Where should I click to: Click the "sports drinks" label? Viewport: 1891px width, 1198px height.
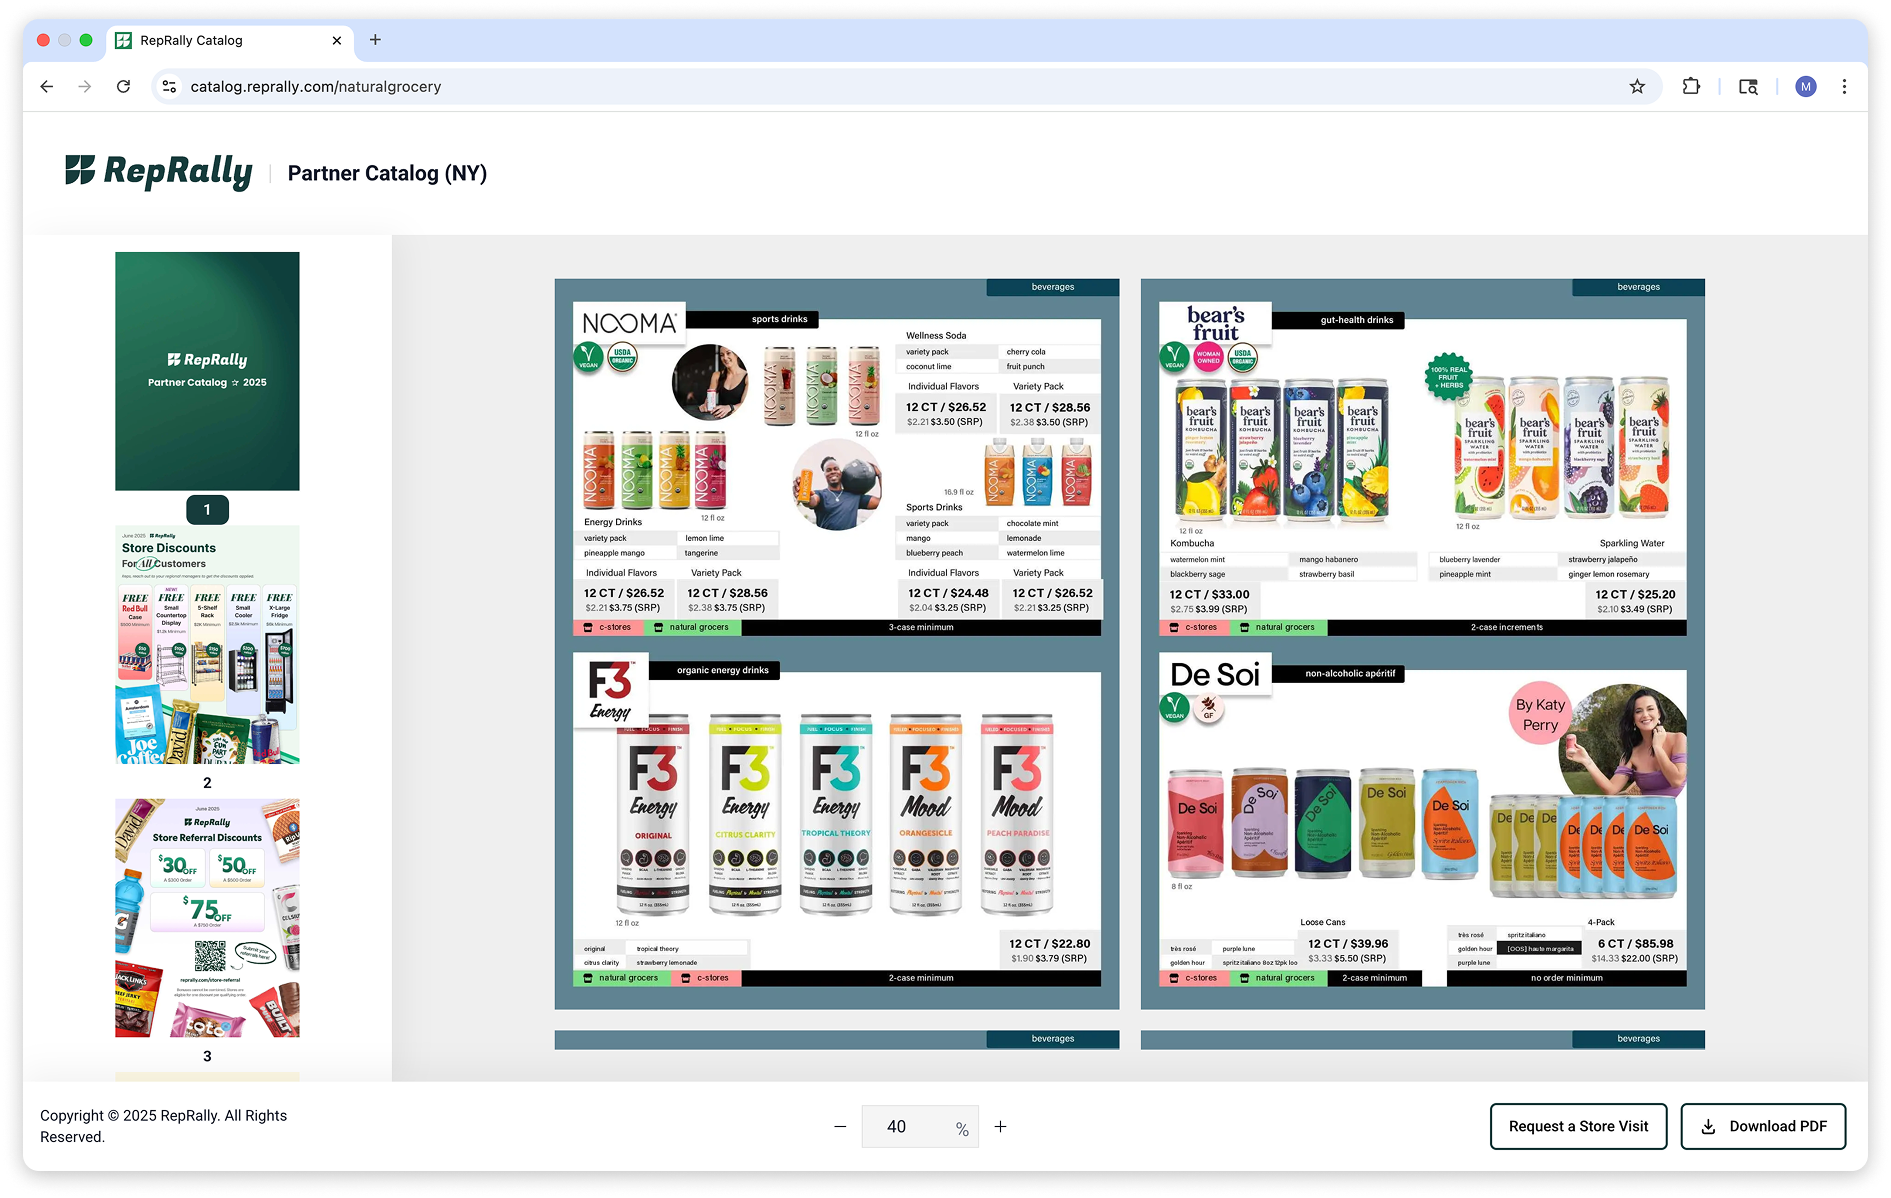780,319
